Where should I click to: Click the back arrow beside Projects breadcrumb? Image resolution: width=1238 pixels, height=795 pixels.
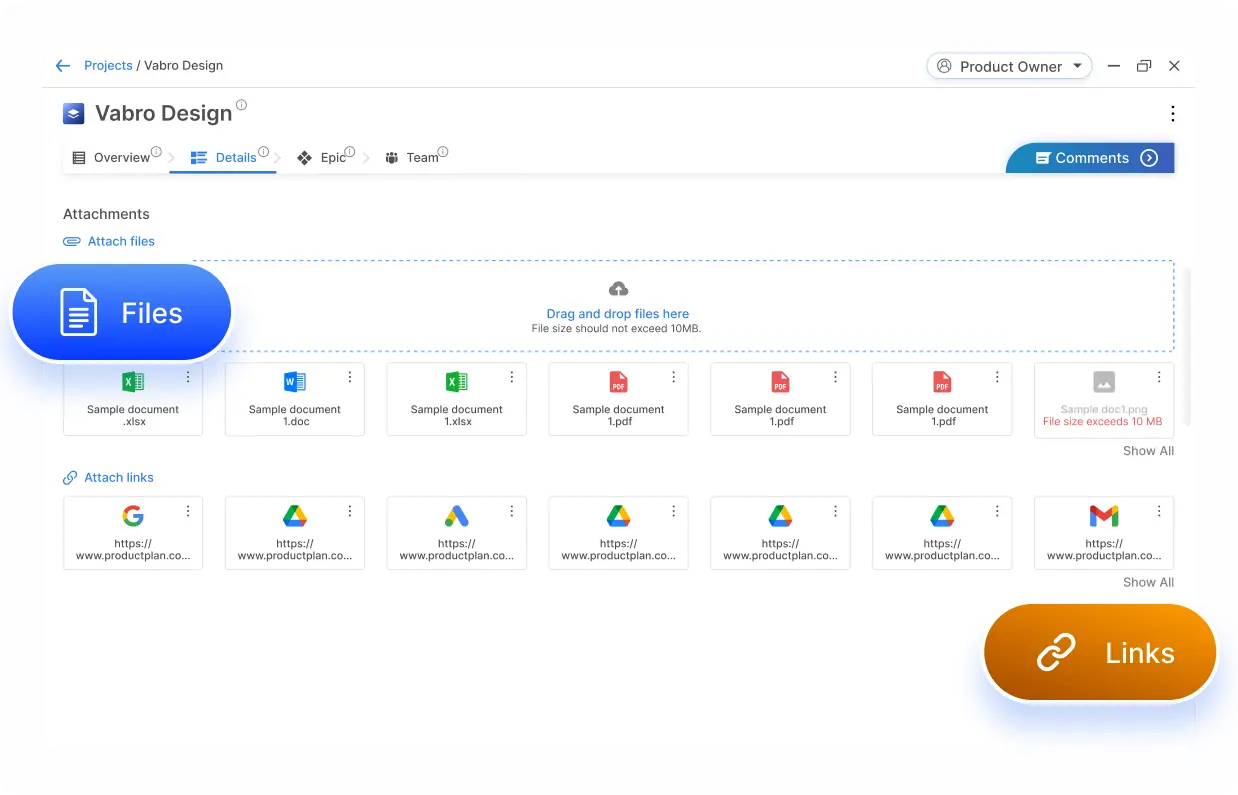pyautogui.click(x=63, y=65)
